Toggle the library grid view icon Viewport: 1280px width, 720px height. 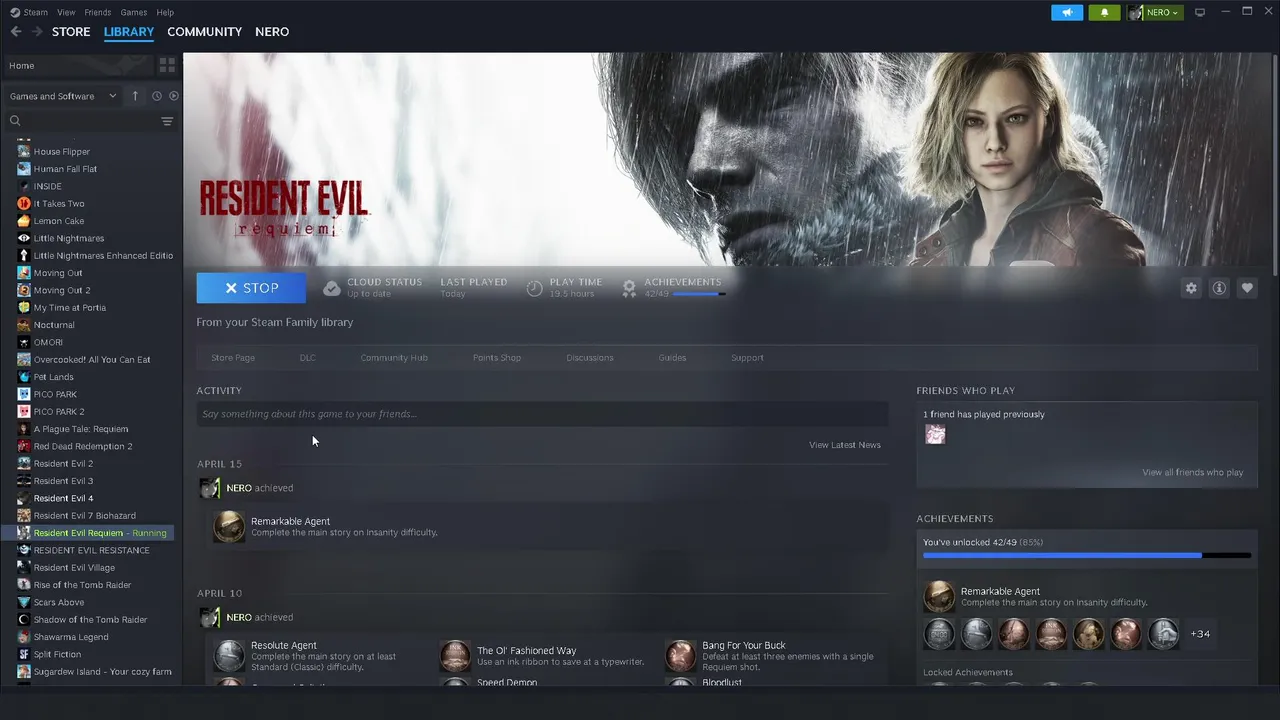click(167, 65)
